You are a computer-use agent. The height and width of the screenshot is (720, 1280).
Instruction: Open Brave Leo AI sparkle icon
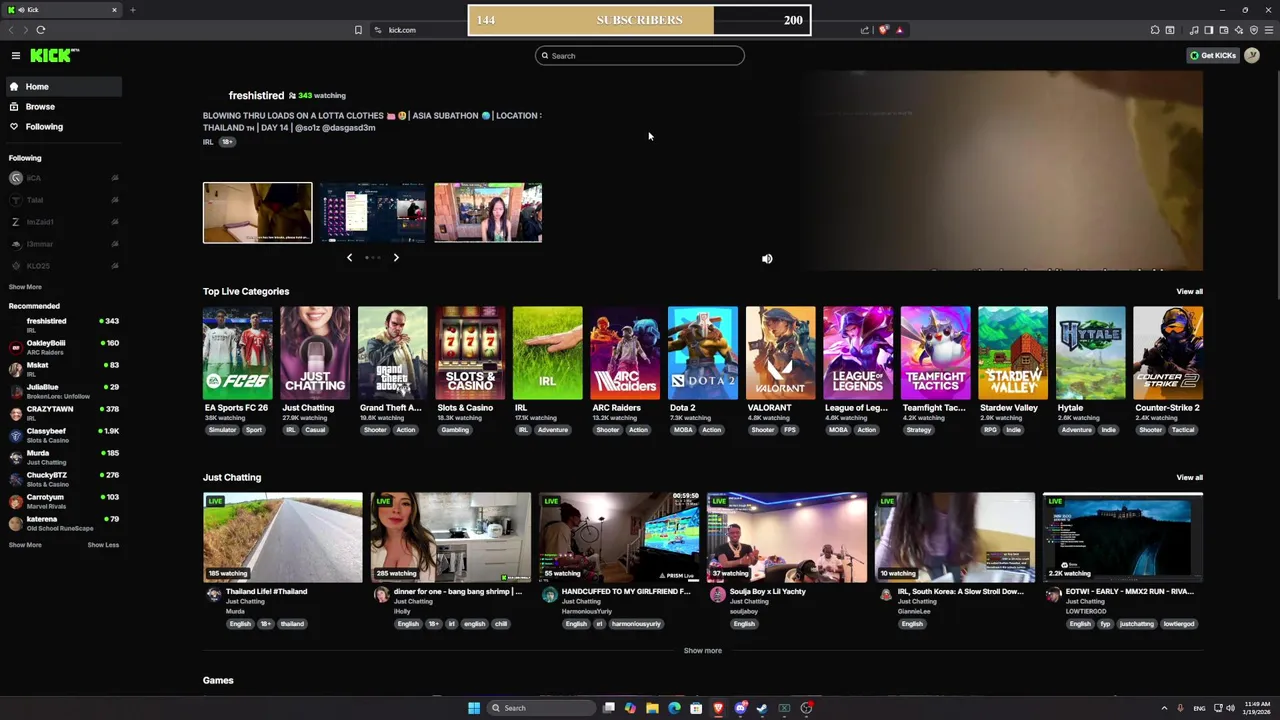(x=1239, y=30)
